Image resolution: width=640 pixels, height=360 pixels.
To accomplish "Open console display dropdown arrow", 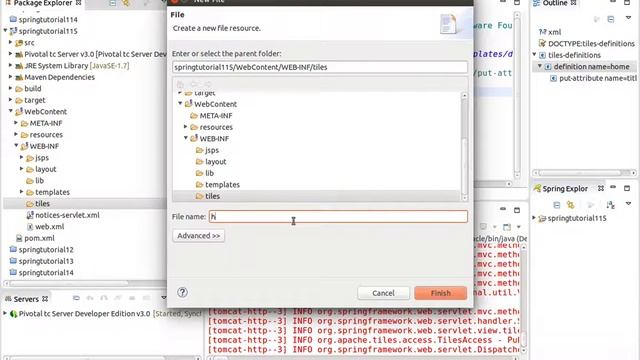I will point(519,227).
